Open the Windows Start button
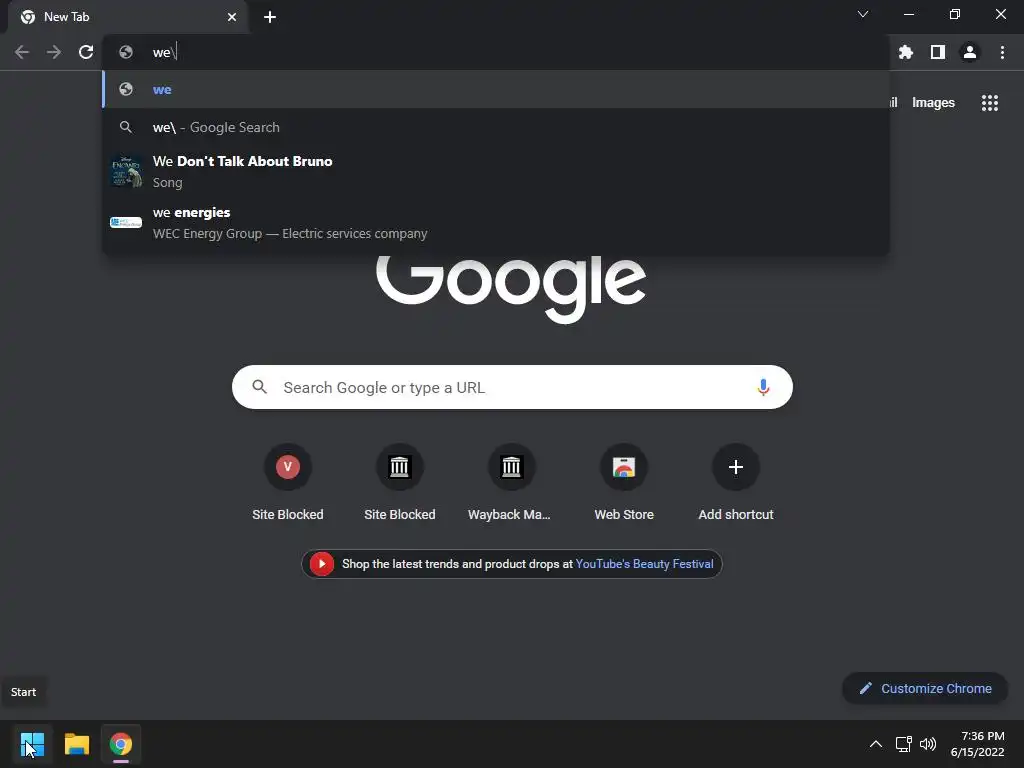 point(32,744)
